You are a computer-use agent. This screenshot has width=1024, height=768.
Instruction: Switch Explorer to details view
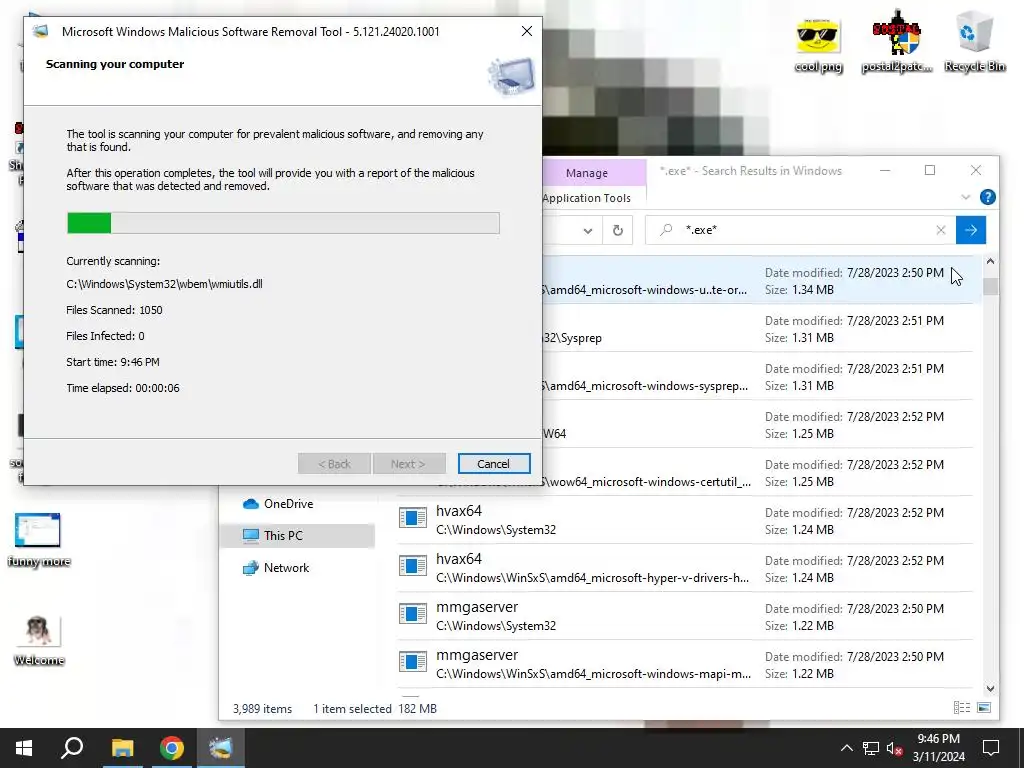tap(961, 707)
